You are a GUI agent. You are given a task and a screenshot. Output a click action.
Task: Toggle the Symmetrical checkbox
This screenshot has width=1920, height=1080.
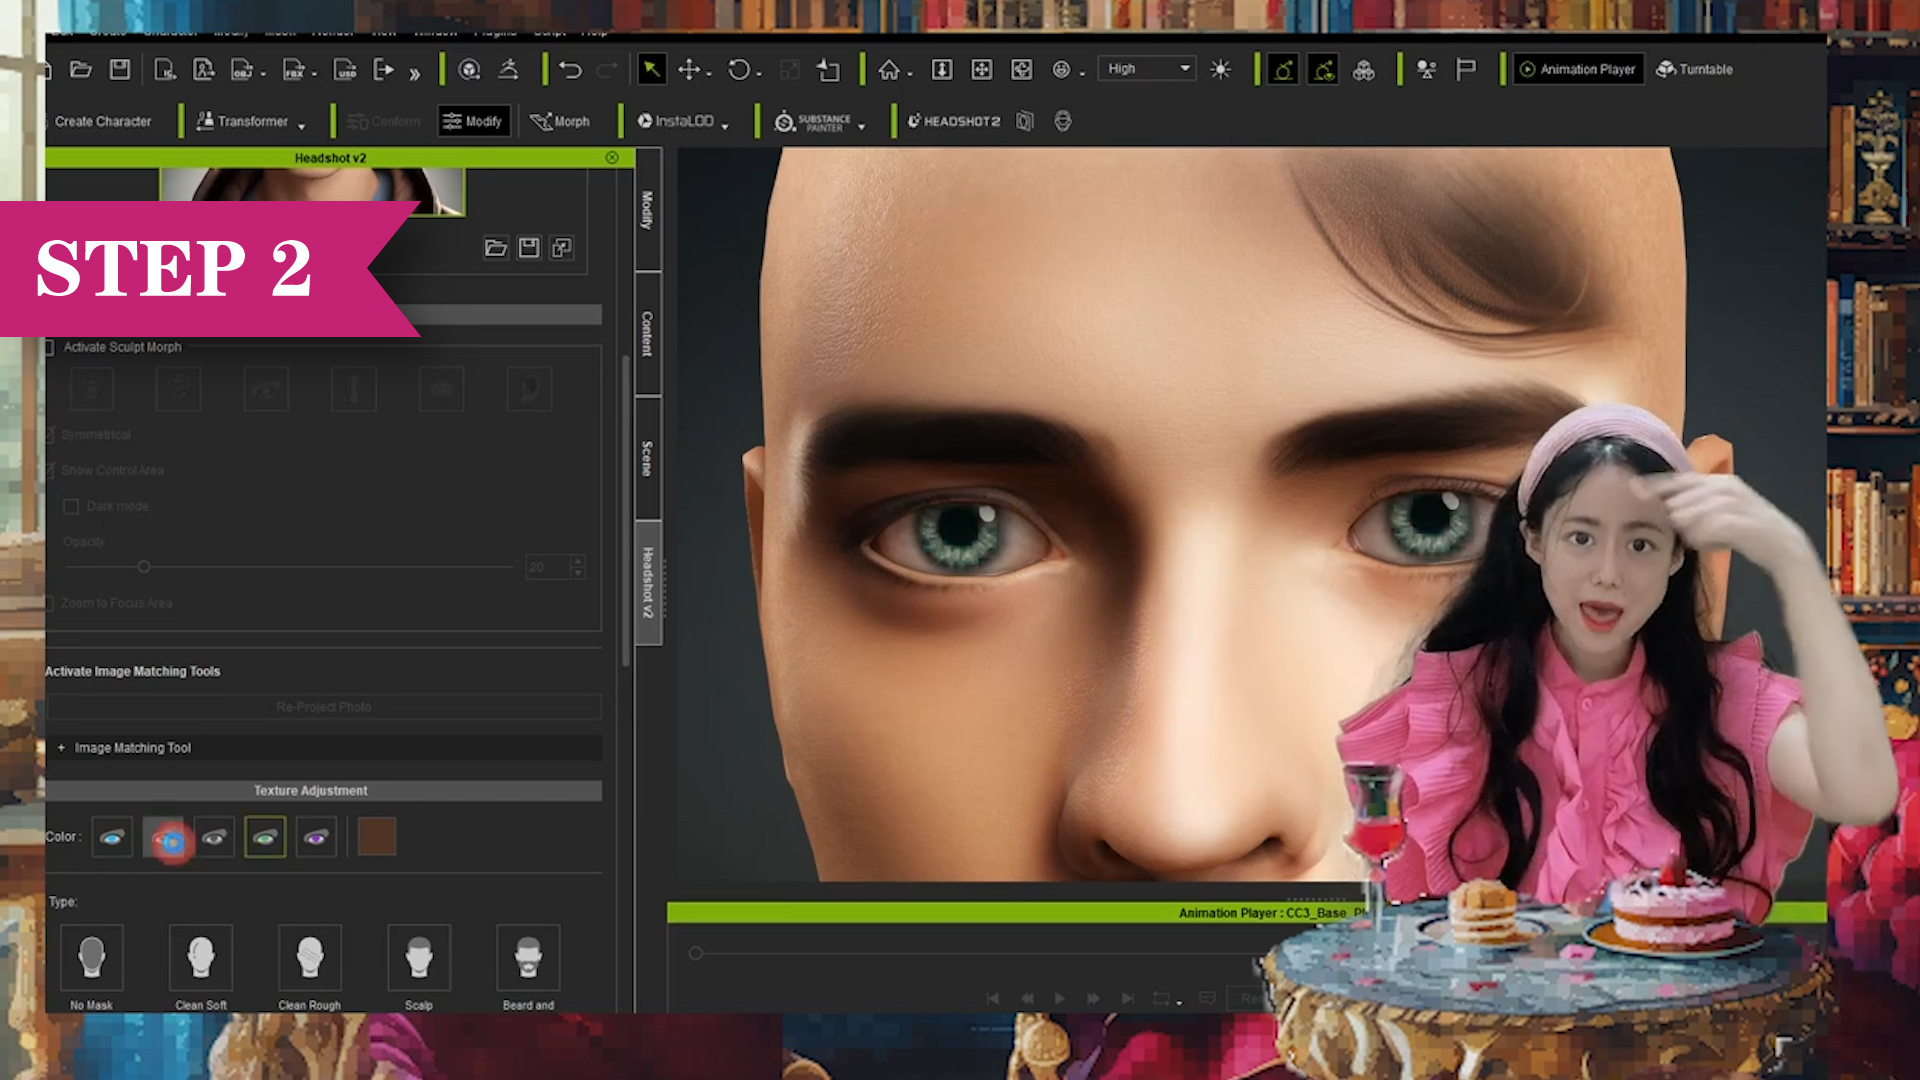coord(48,435)
